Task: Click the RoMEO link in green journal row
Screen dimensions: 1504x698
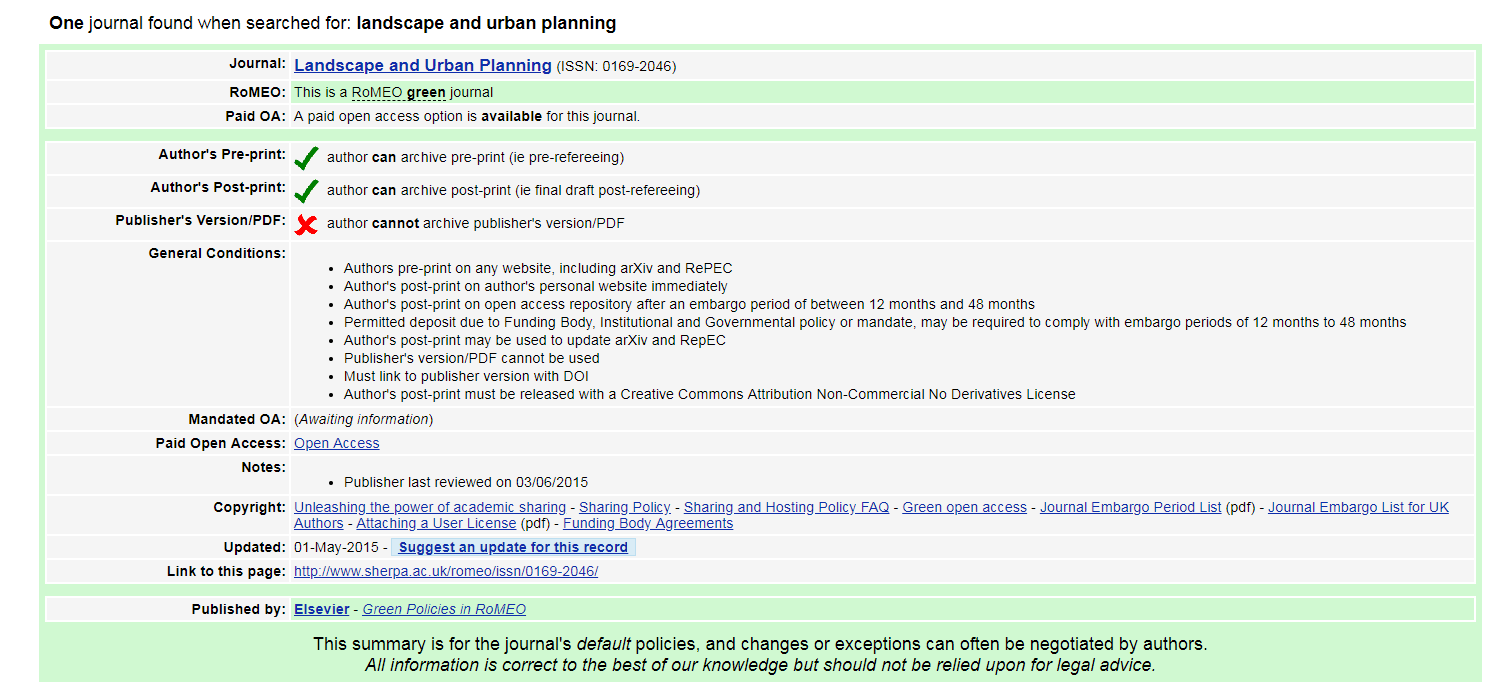Action: (376, 93)
